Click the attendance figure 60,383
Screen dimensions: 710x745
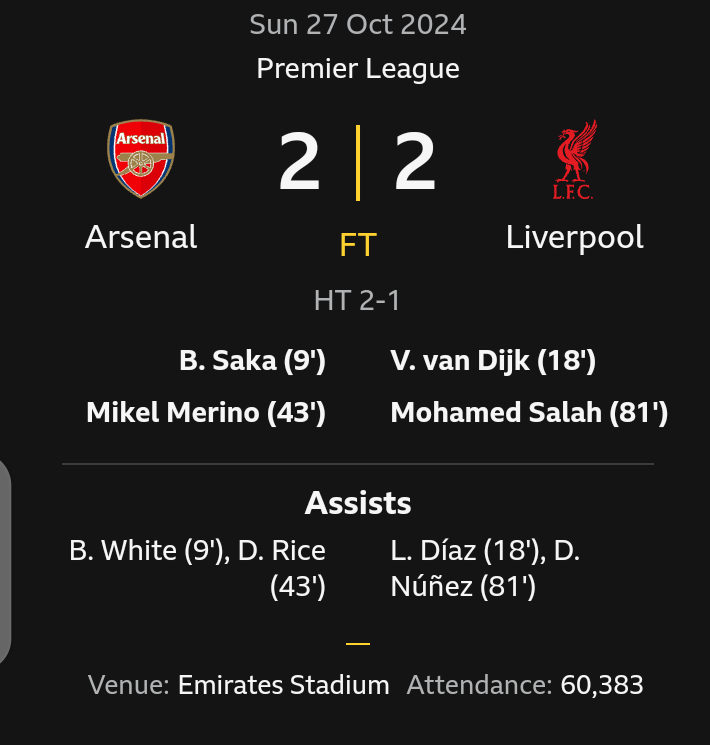pos(601,685)
